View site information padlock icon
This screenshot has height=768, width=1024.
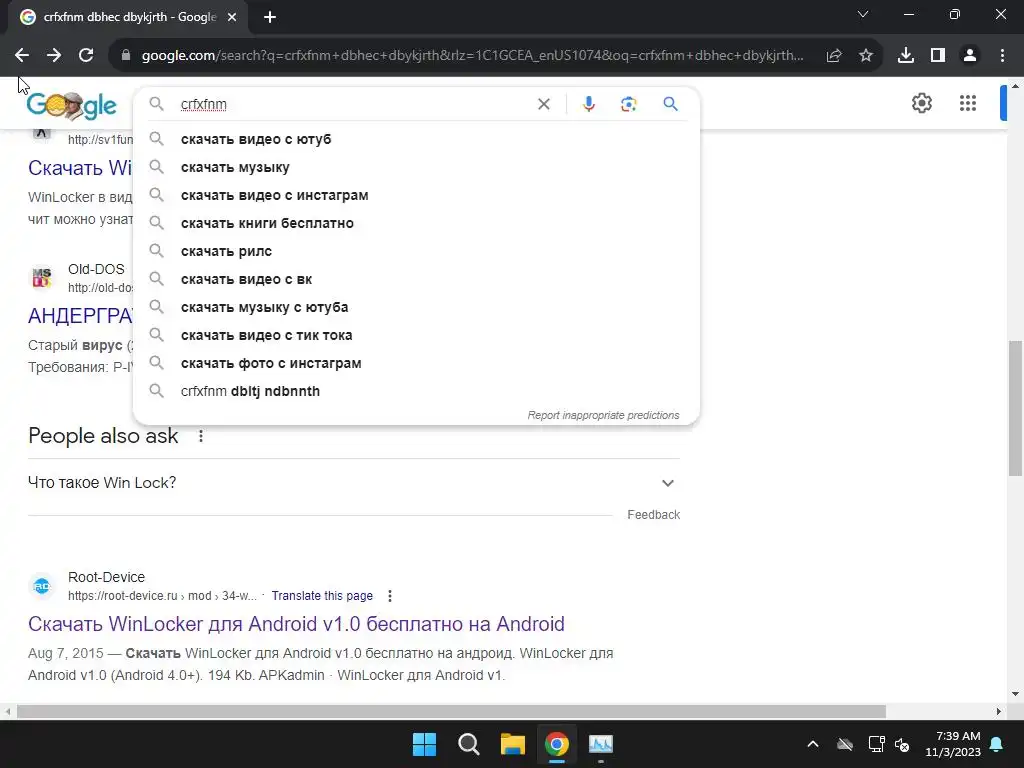click(127, 56)
